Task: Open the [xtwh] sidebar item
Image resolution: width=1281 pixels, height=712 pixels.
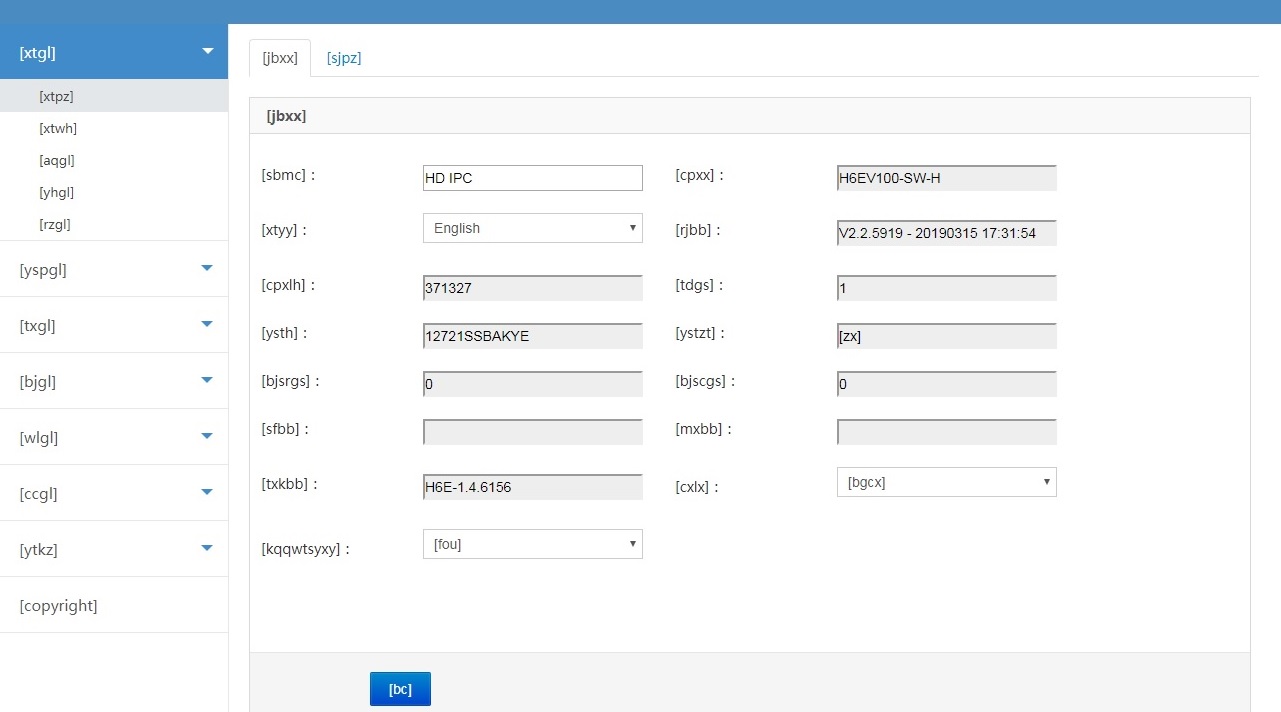Action: click(x=58, y=128)
